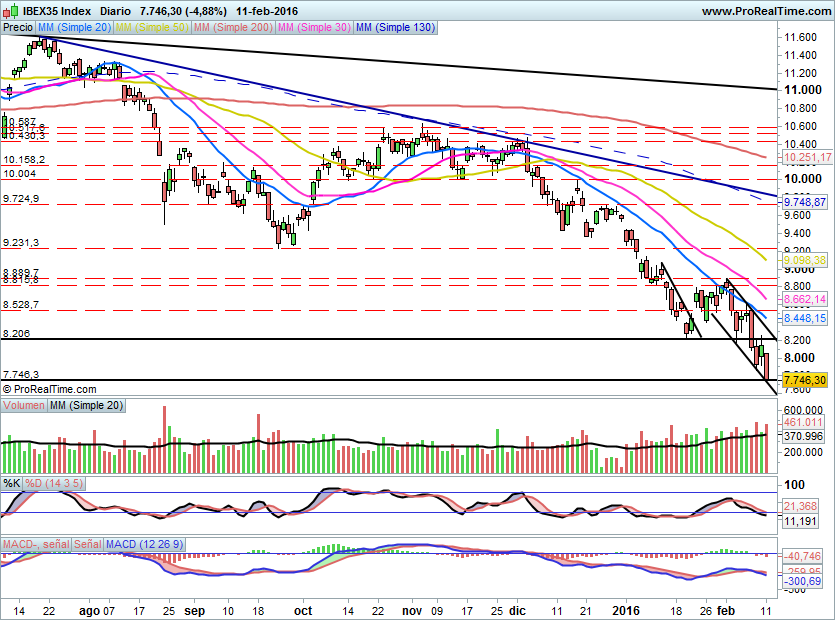
Task: Click the candlestick icon in the title bar
Action: pyautogui.click(x=10, y=10)
